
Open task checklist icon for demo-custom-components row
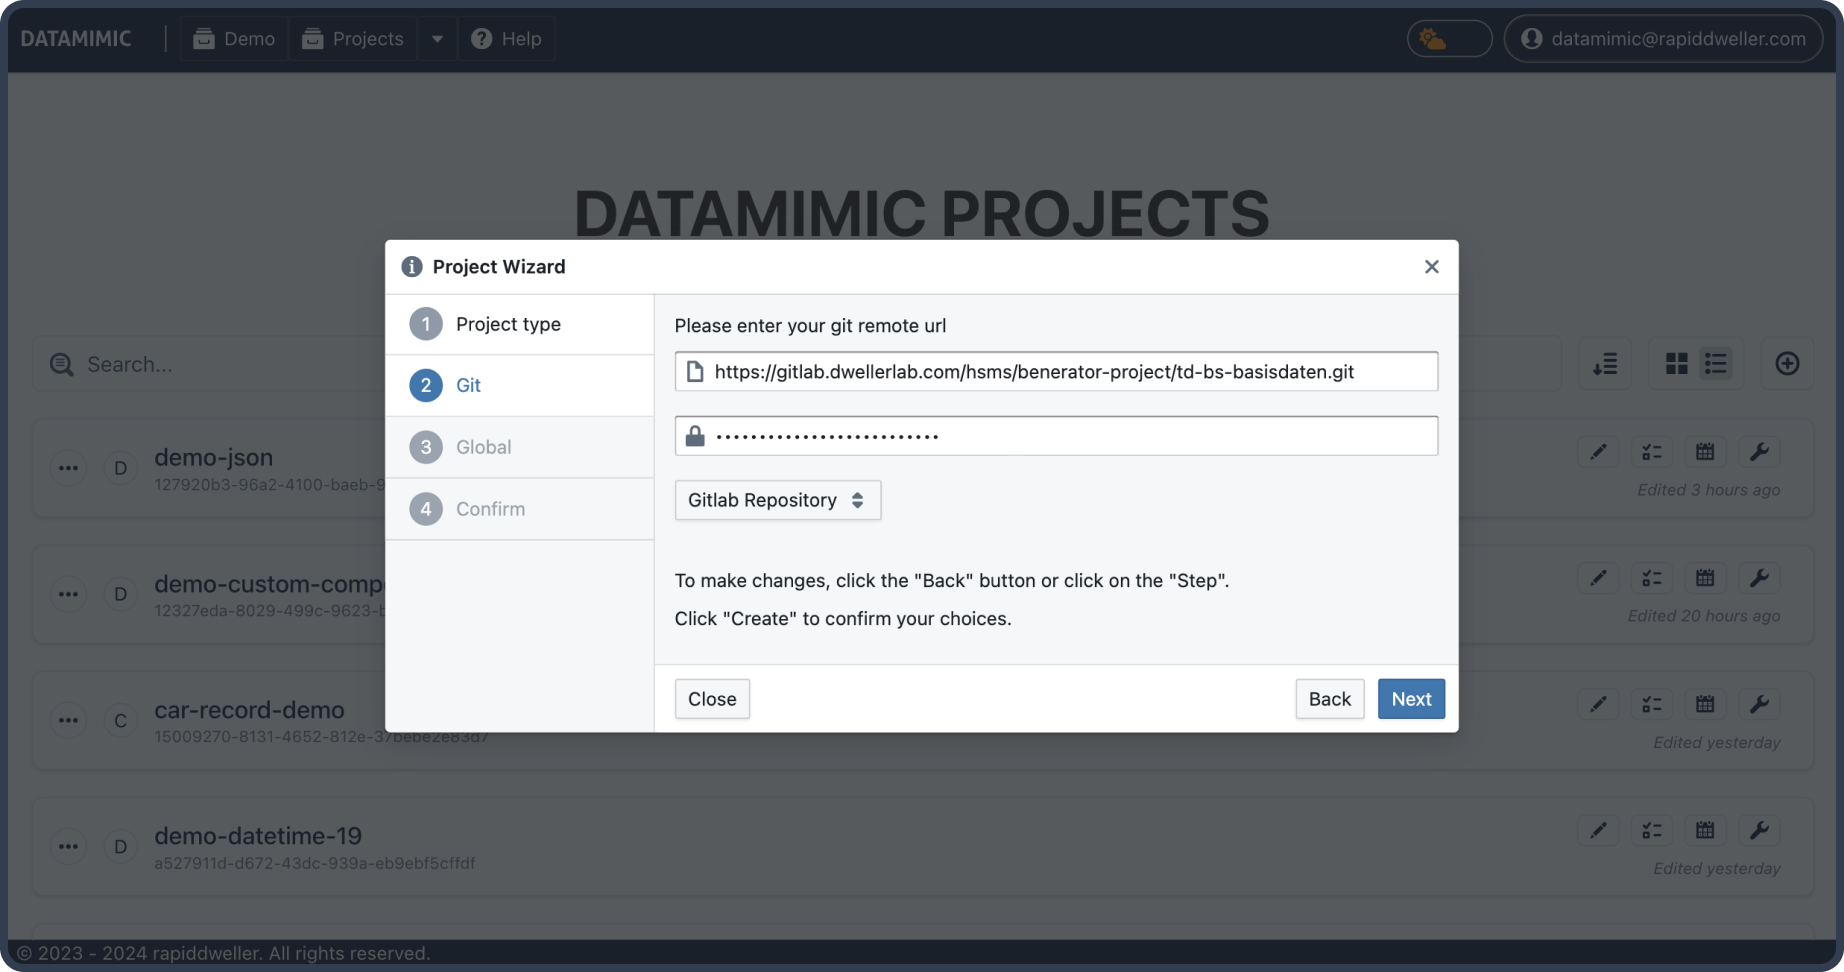click(1652, 578)
